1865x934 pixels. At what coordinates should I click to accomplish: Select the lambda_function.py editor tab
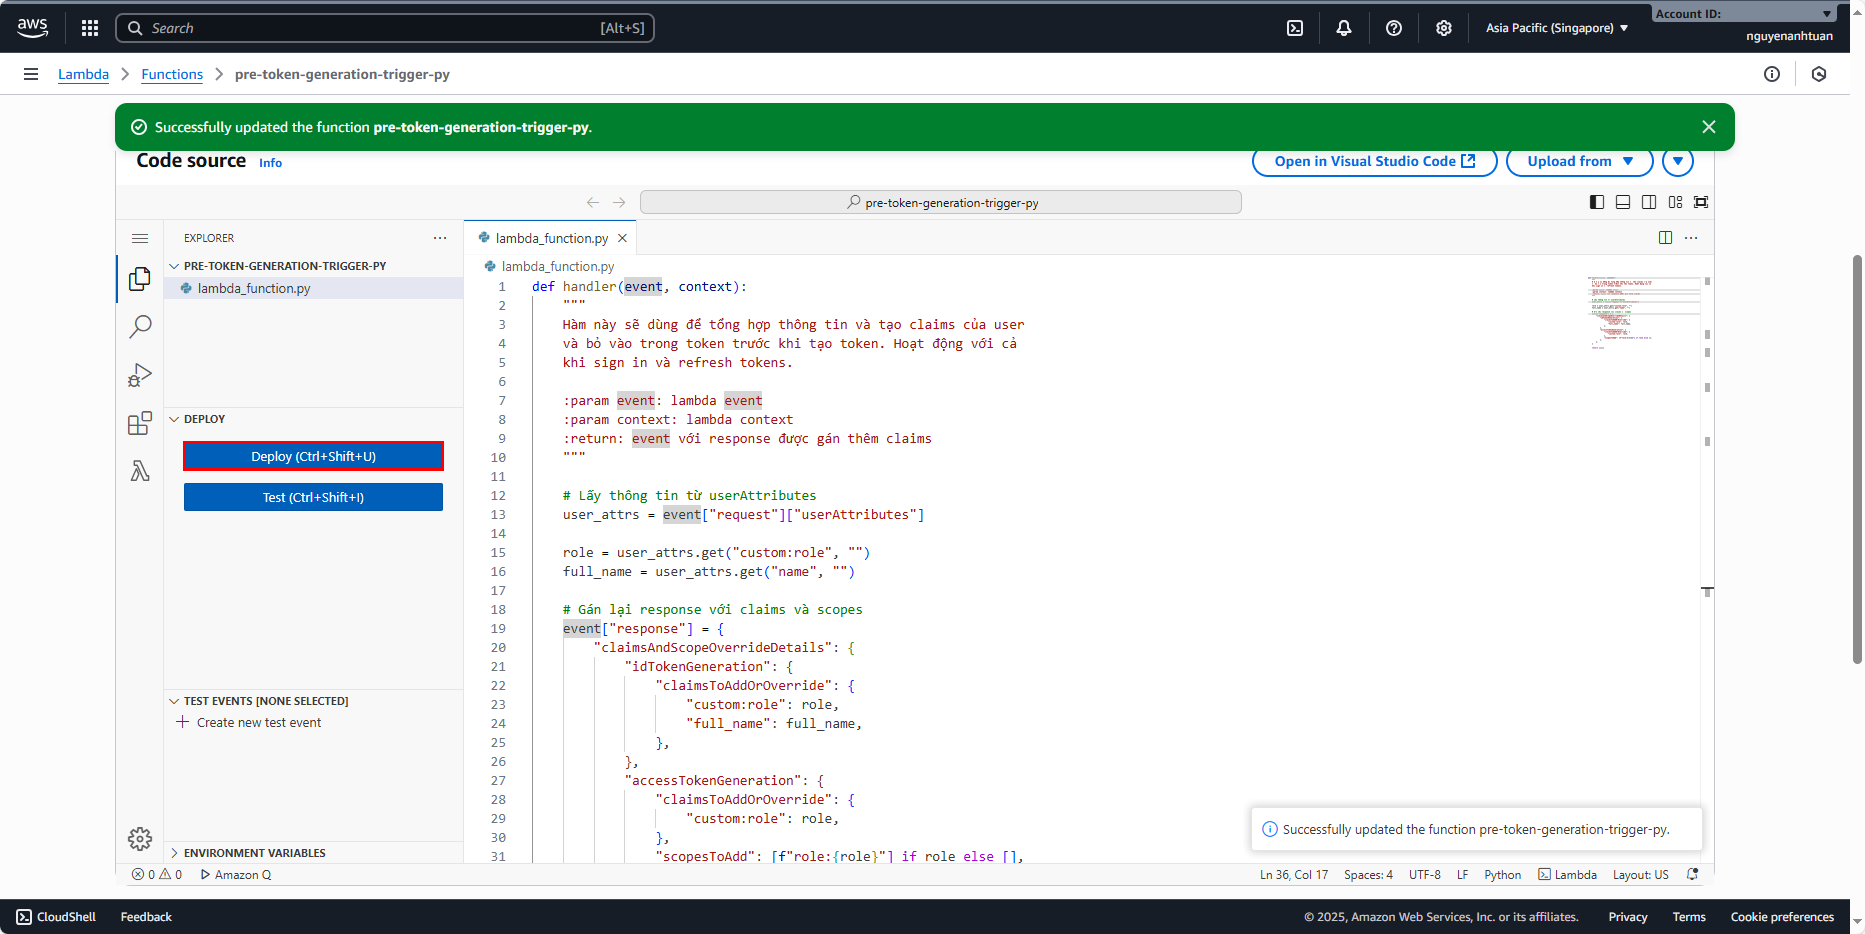(x=551, y=238)
